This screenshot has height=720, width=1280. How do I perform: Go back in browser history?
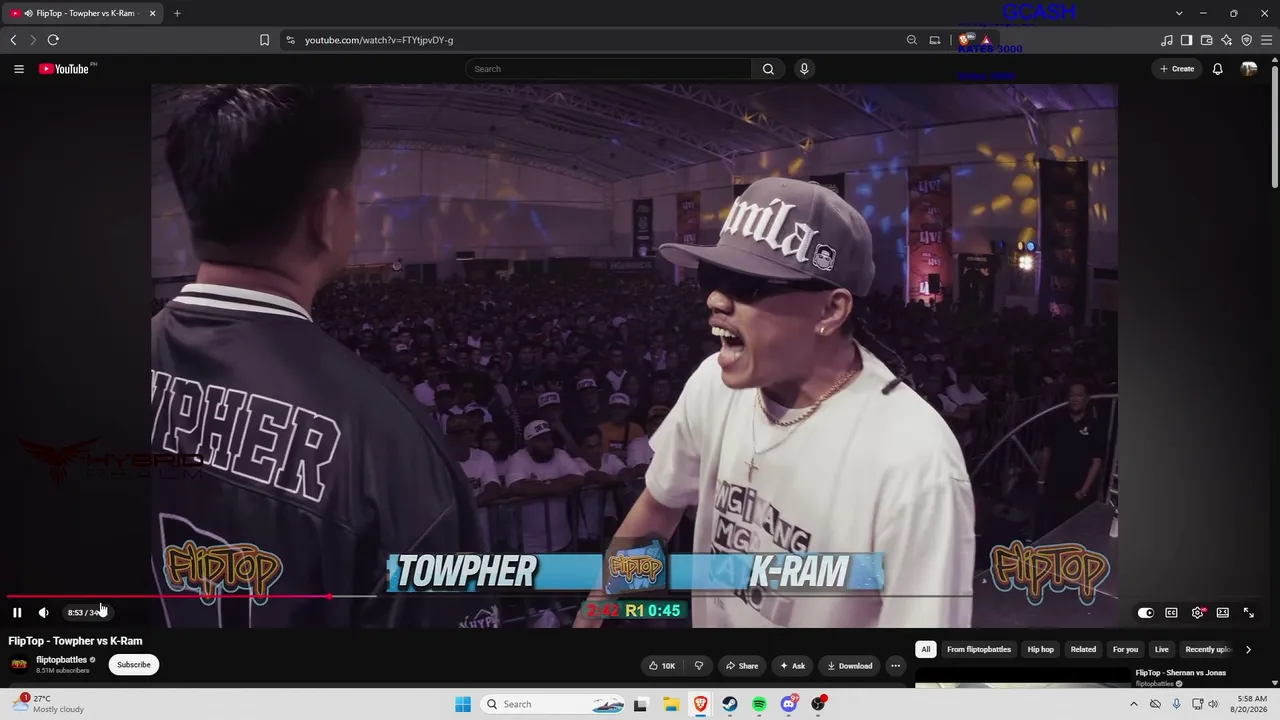[x=13, y=40]
